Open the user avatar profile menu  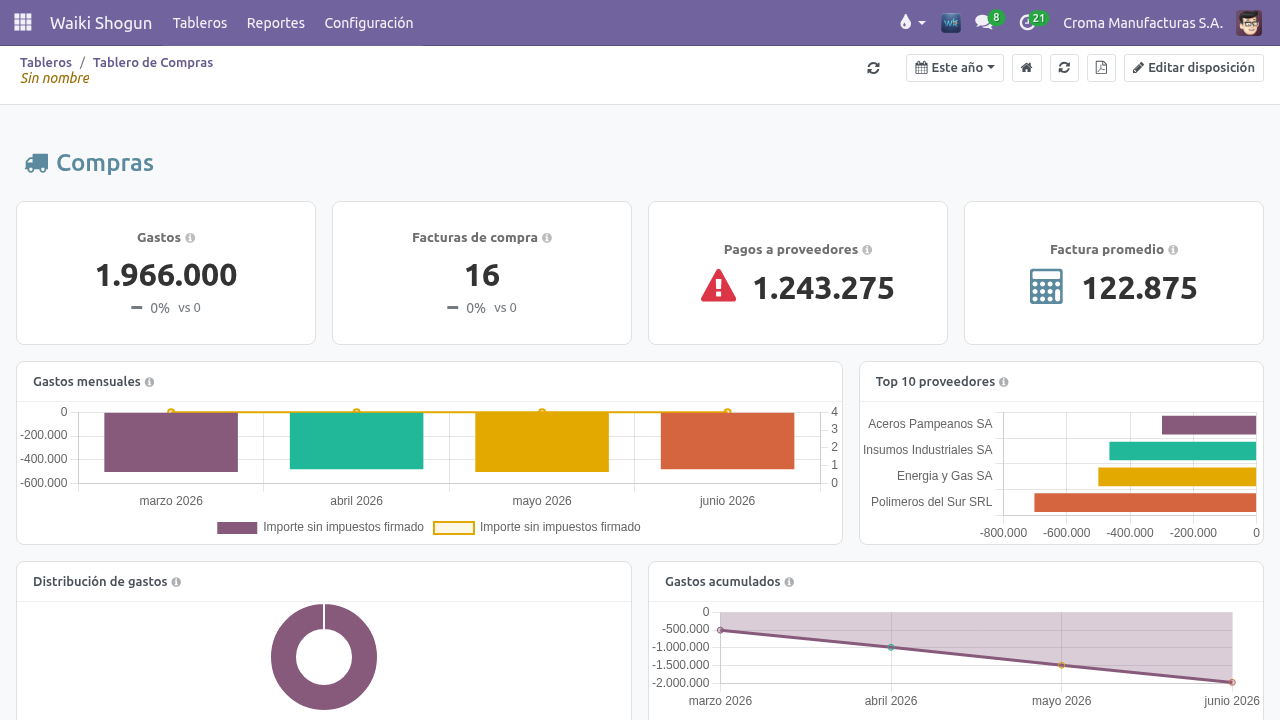[x=1249, y=23]
